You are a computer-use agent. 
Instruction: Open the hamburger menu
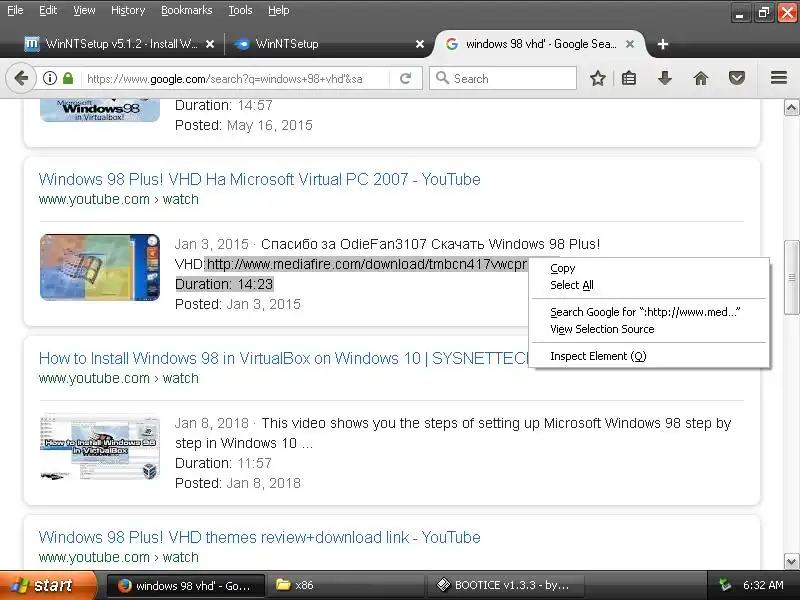[x=779, y=78]
